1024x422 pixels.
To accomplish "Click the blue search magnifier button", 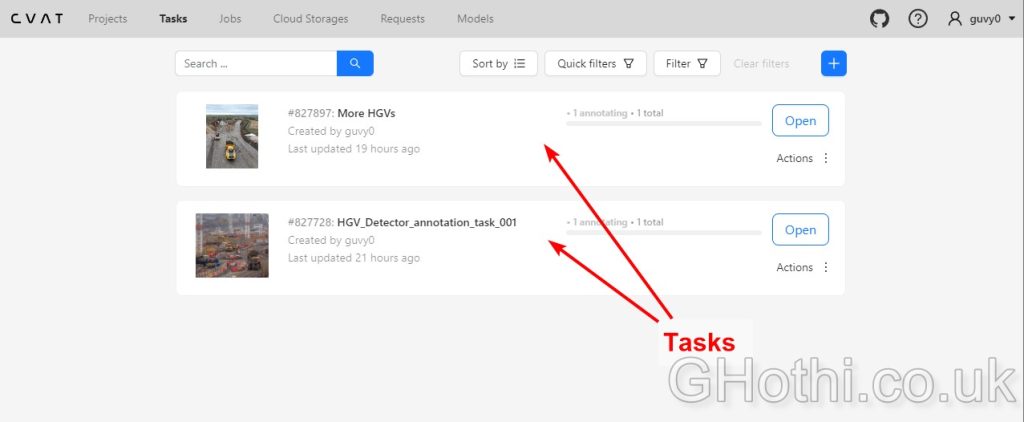I will [x=355, y=64].
